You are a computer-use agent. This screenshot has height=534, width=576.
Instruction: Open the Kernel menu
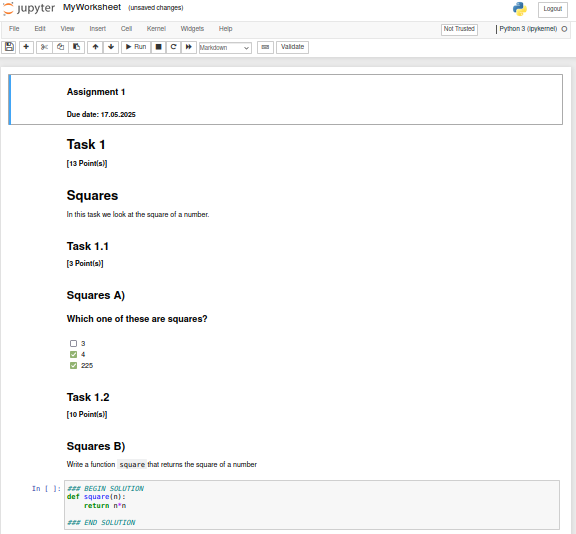click(x=156, y=29)
